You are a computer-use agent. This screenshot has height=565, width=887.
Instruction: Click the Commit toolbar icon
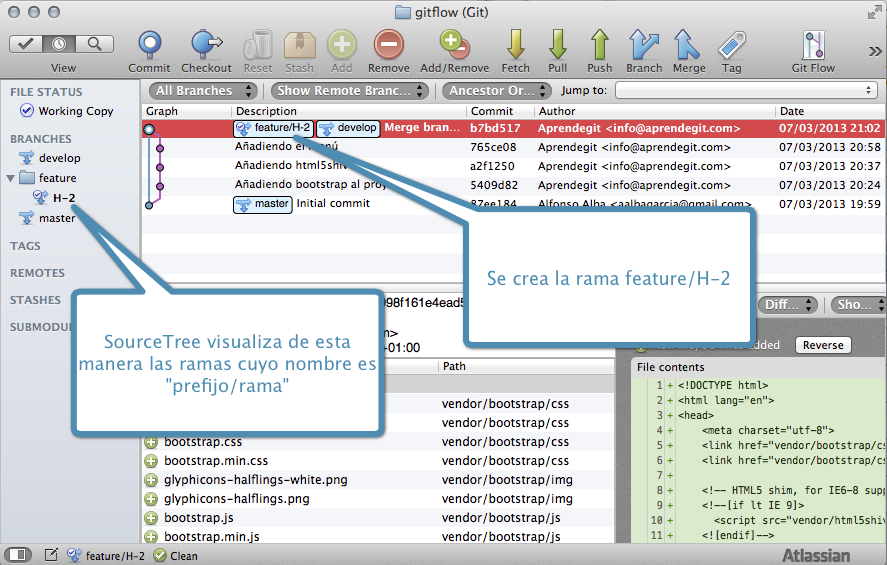coord(149,45)
